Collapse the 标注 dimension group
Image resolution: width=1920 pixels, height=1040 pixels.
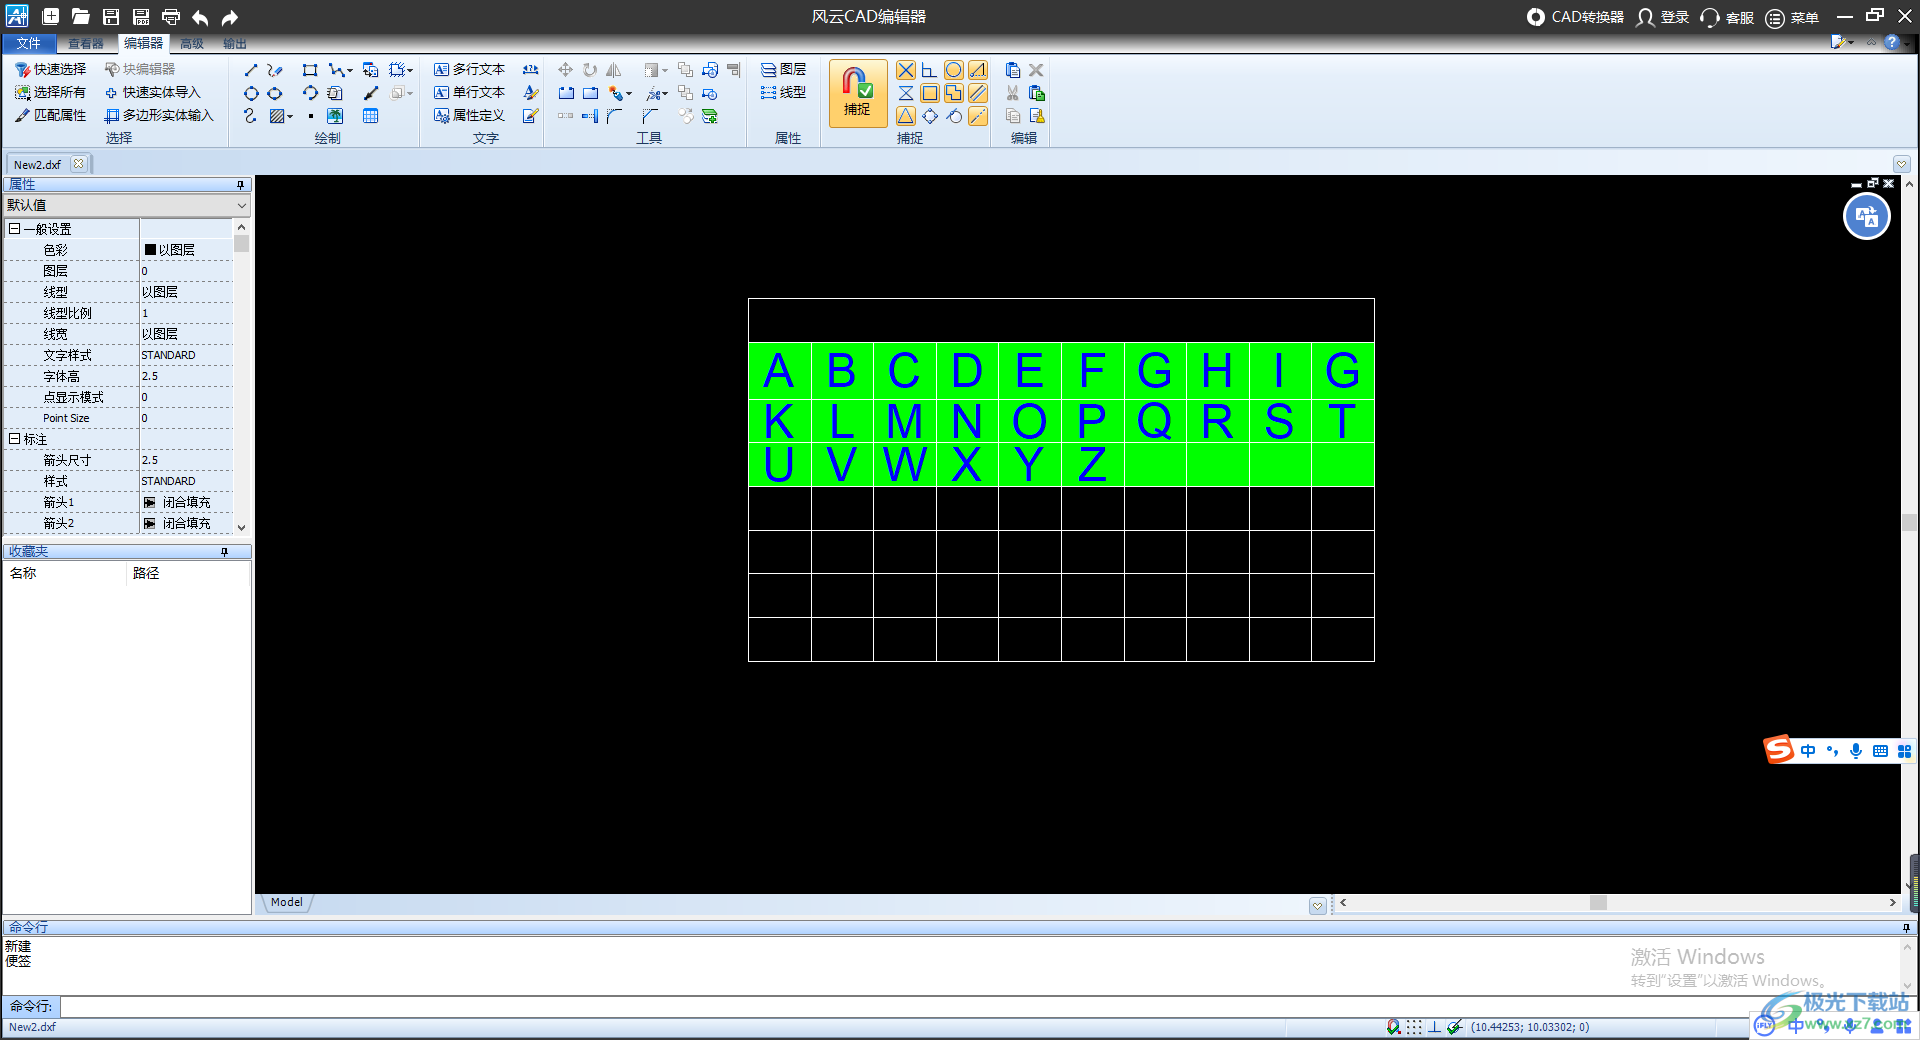[14, 439]
